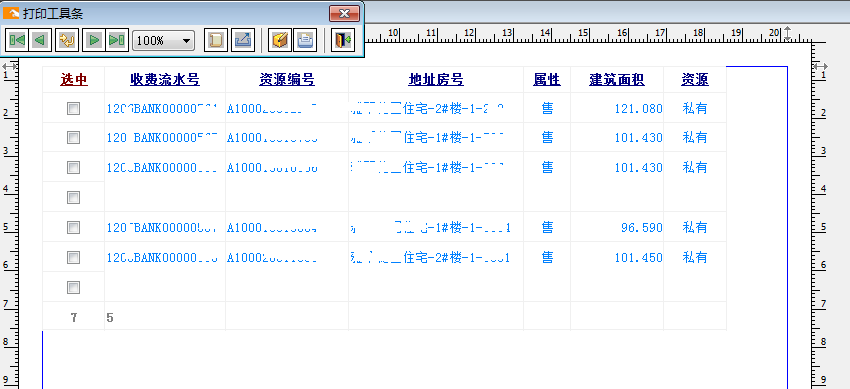Check the box in the 121.080 row
This screenshot has width=850, height=389.
click(x=73, y=108)
